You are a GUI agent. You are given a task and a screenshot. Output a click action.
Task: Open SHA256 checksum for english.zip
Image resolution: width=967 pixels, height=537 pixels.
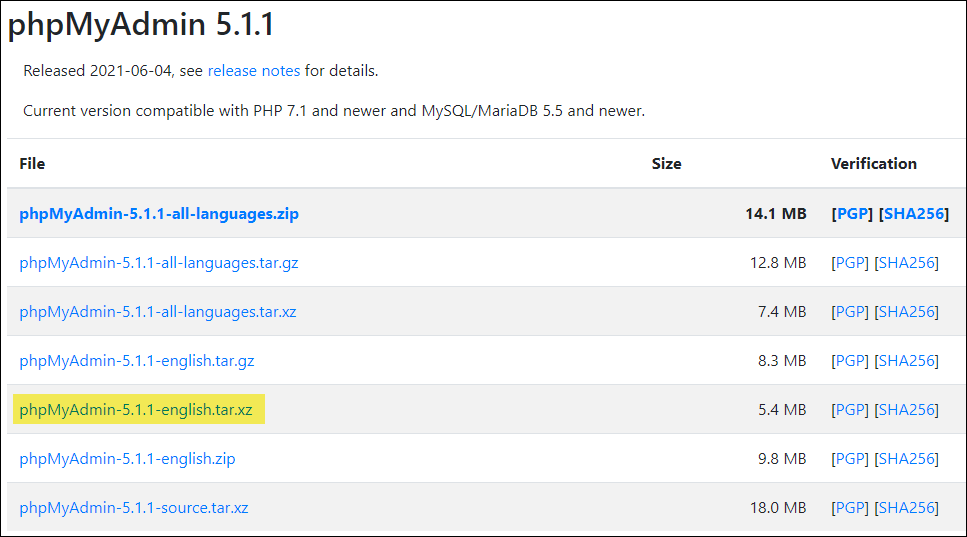907,459
